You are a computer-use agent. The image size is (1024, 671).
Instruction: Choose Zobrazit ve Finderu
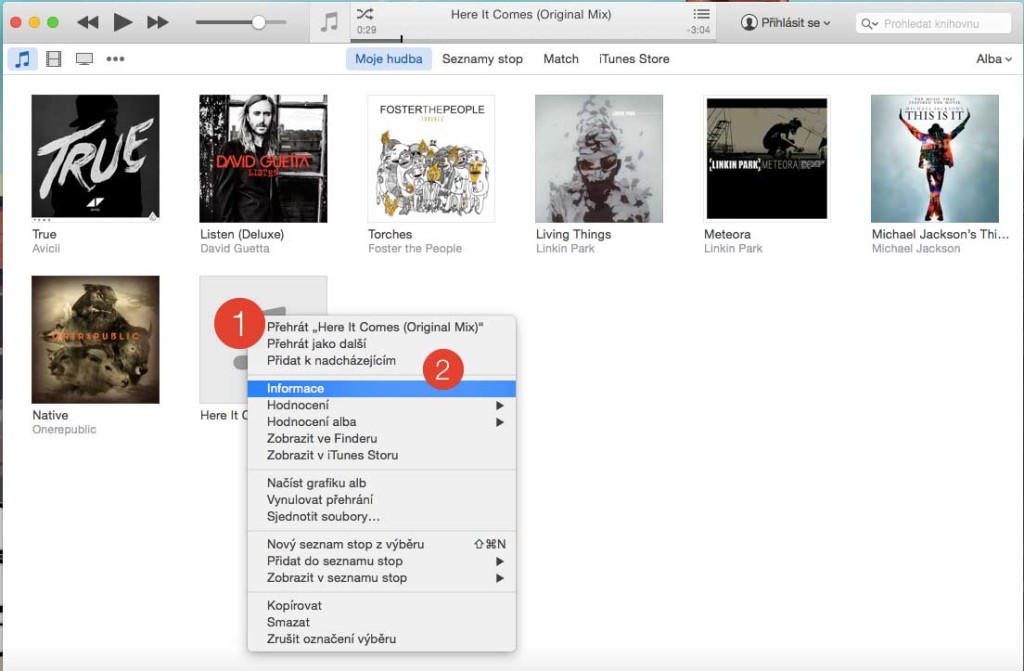click(x=381, y=438)
